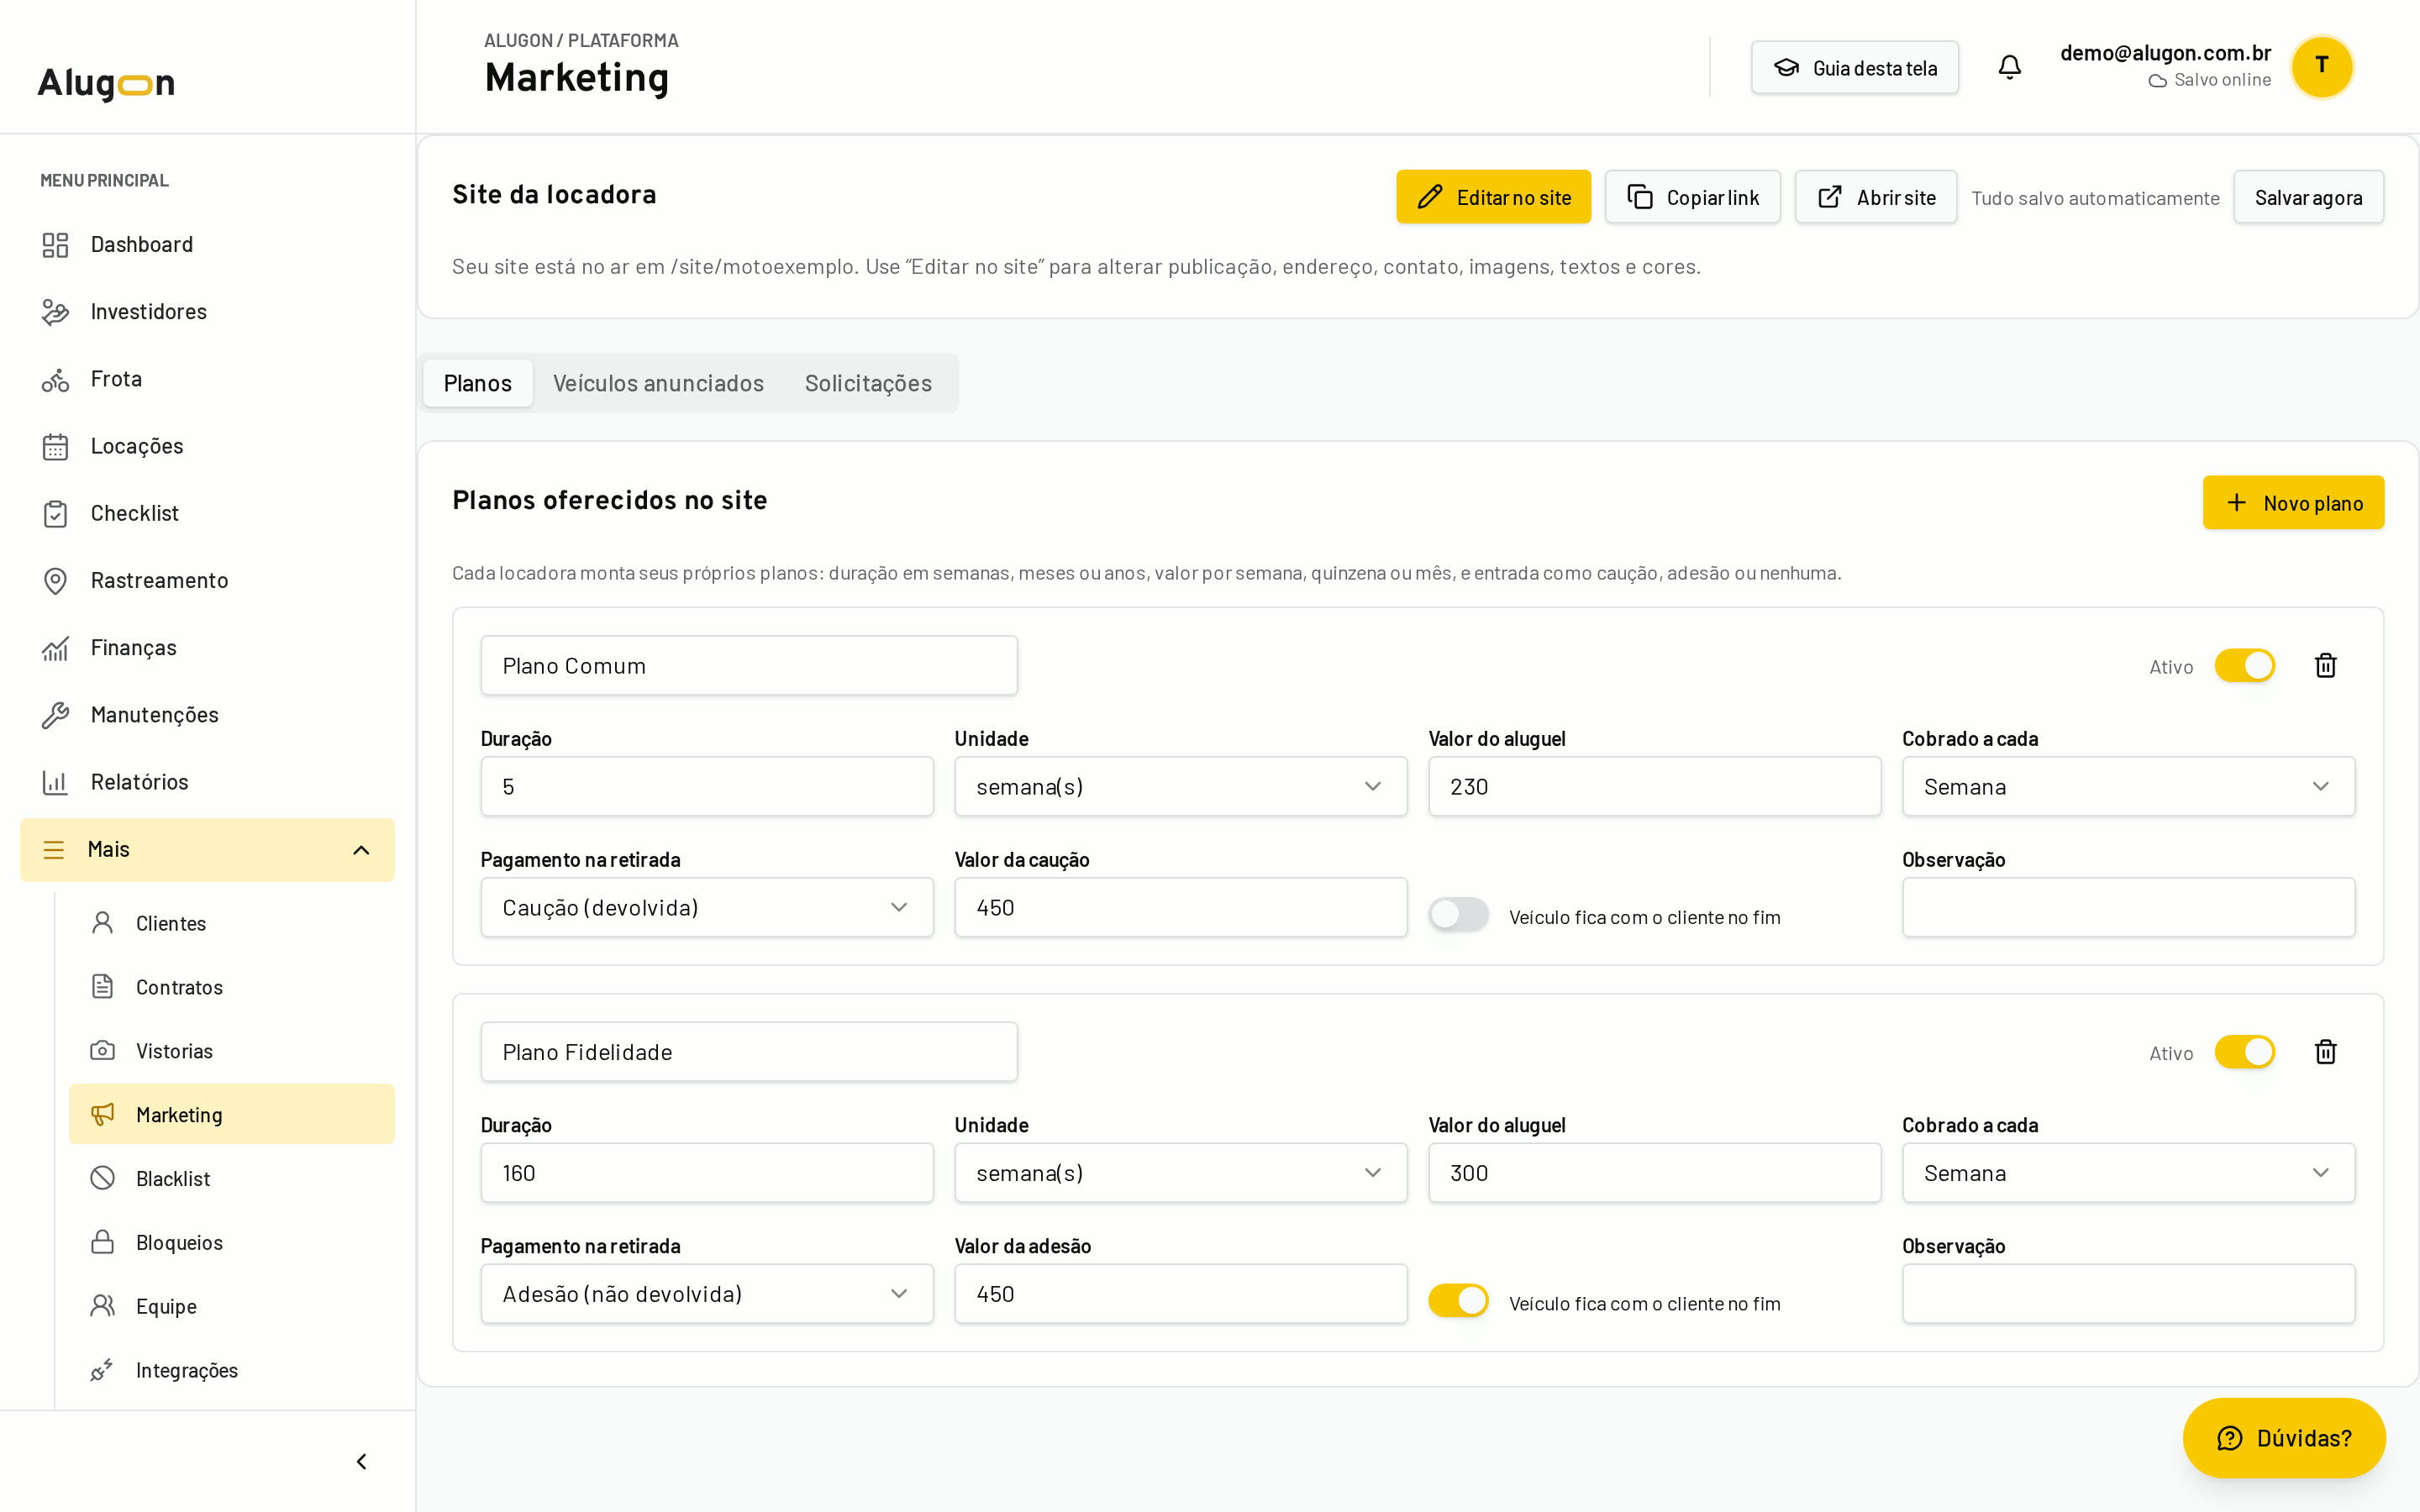Image resolution: width=2420 pixels, height=1512 pixels.
Task: Open Integrações plug item
Action: pos(231,1370)
